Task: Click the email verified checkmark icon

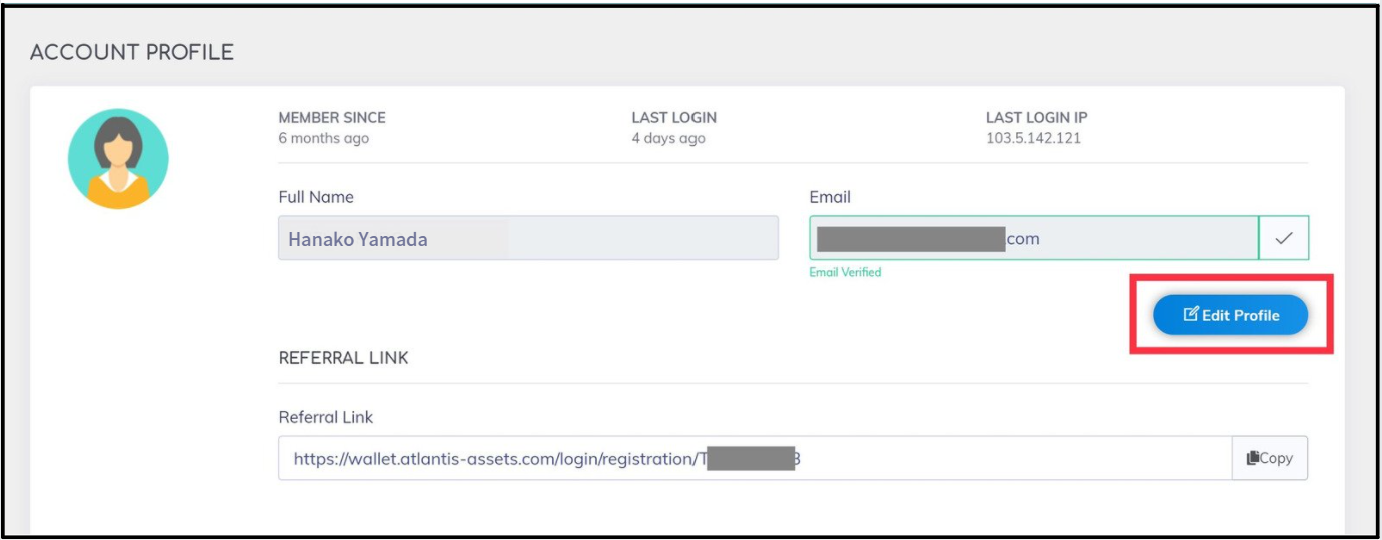Action: (1284, 238)
